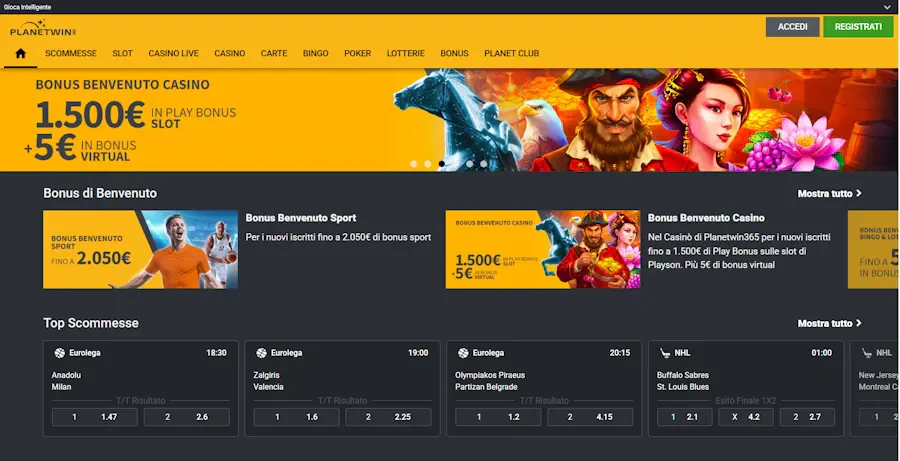Click basketball icon on Anadolu vs Milan card
The height and width of the screenshot is (461, 900).
(x=59, y=353)
